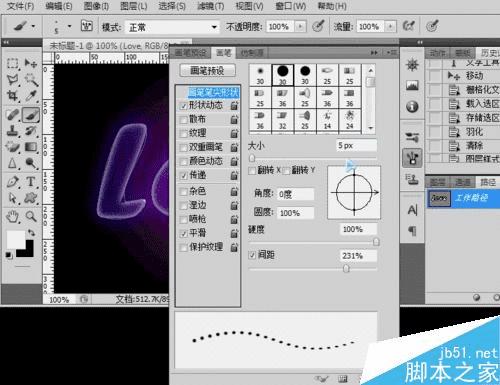Open the Filter menu
Screen dimensions: 500x385
[211, 6]
